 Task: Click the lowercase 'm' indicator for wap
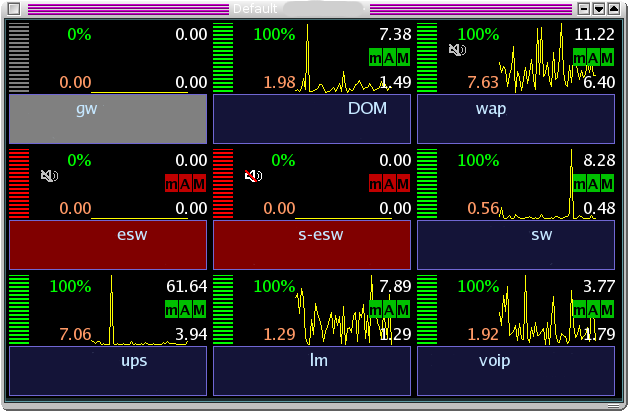[580, 58]
